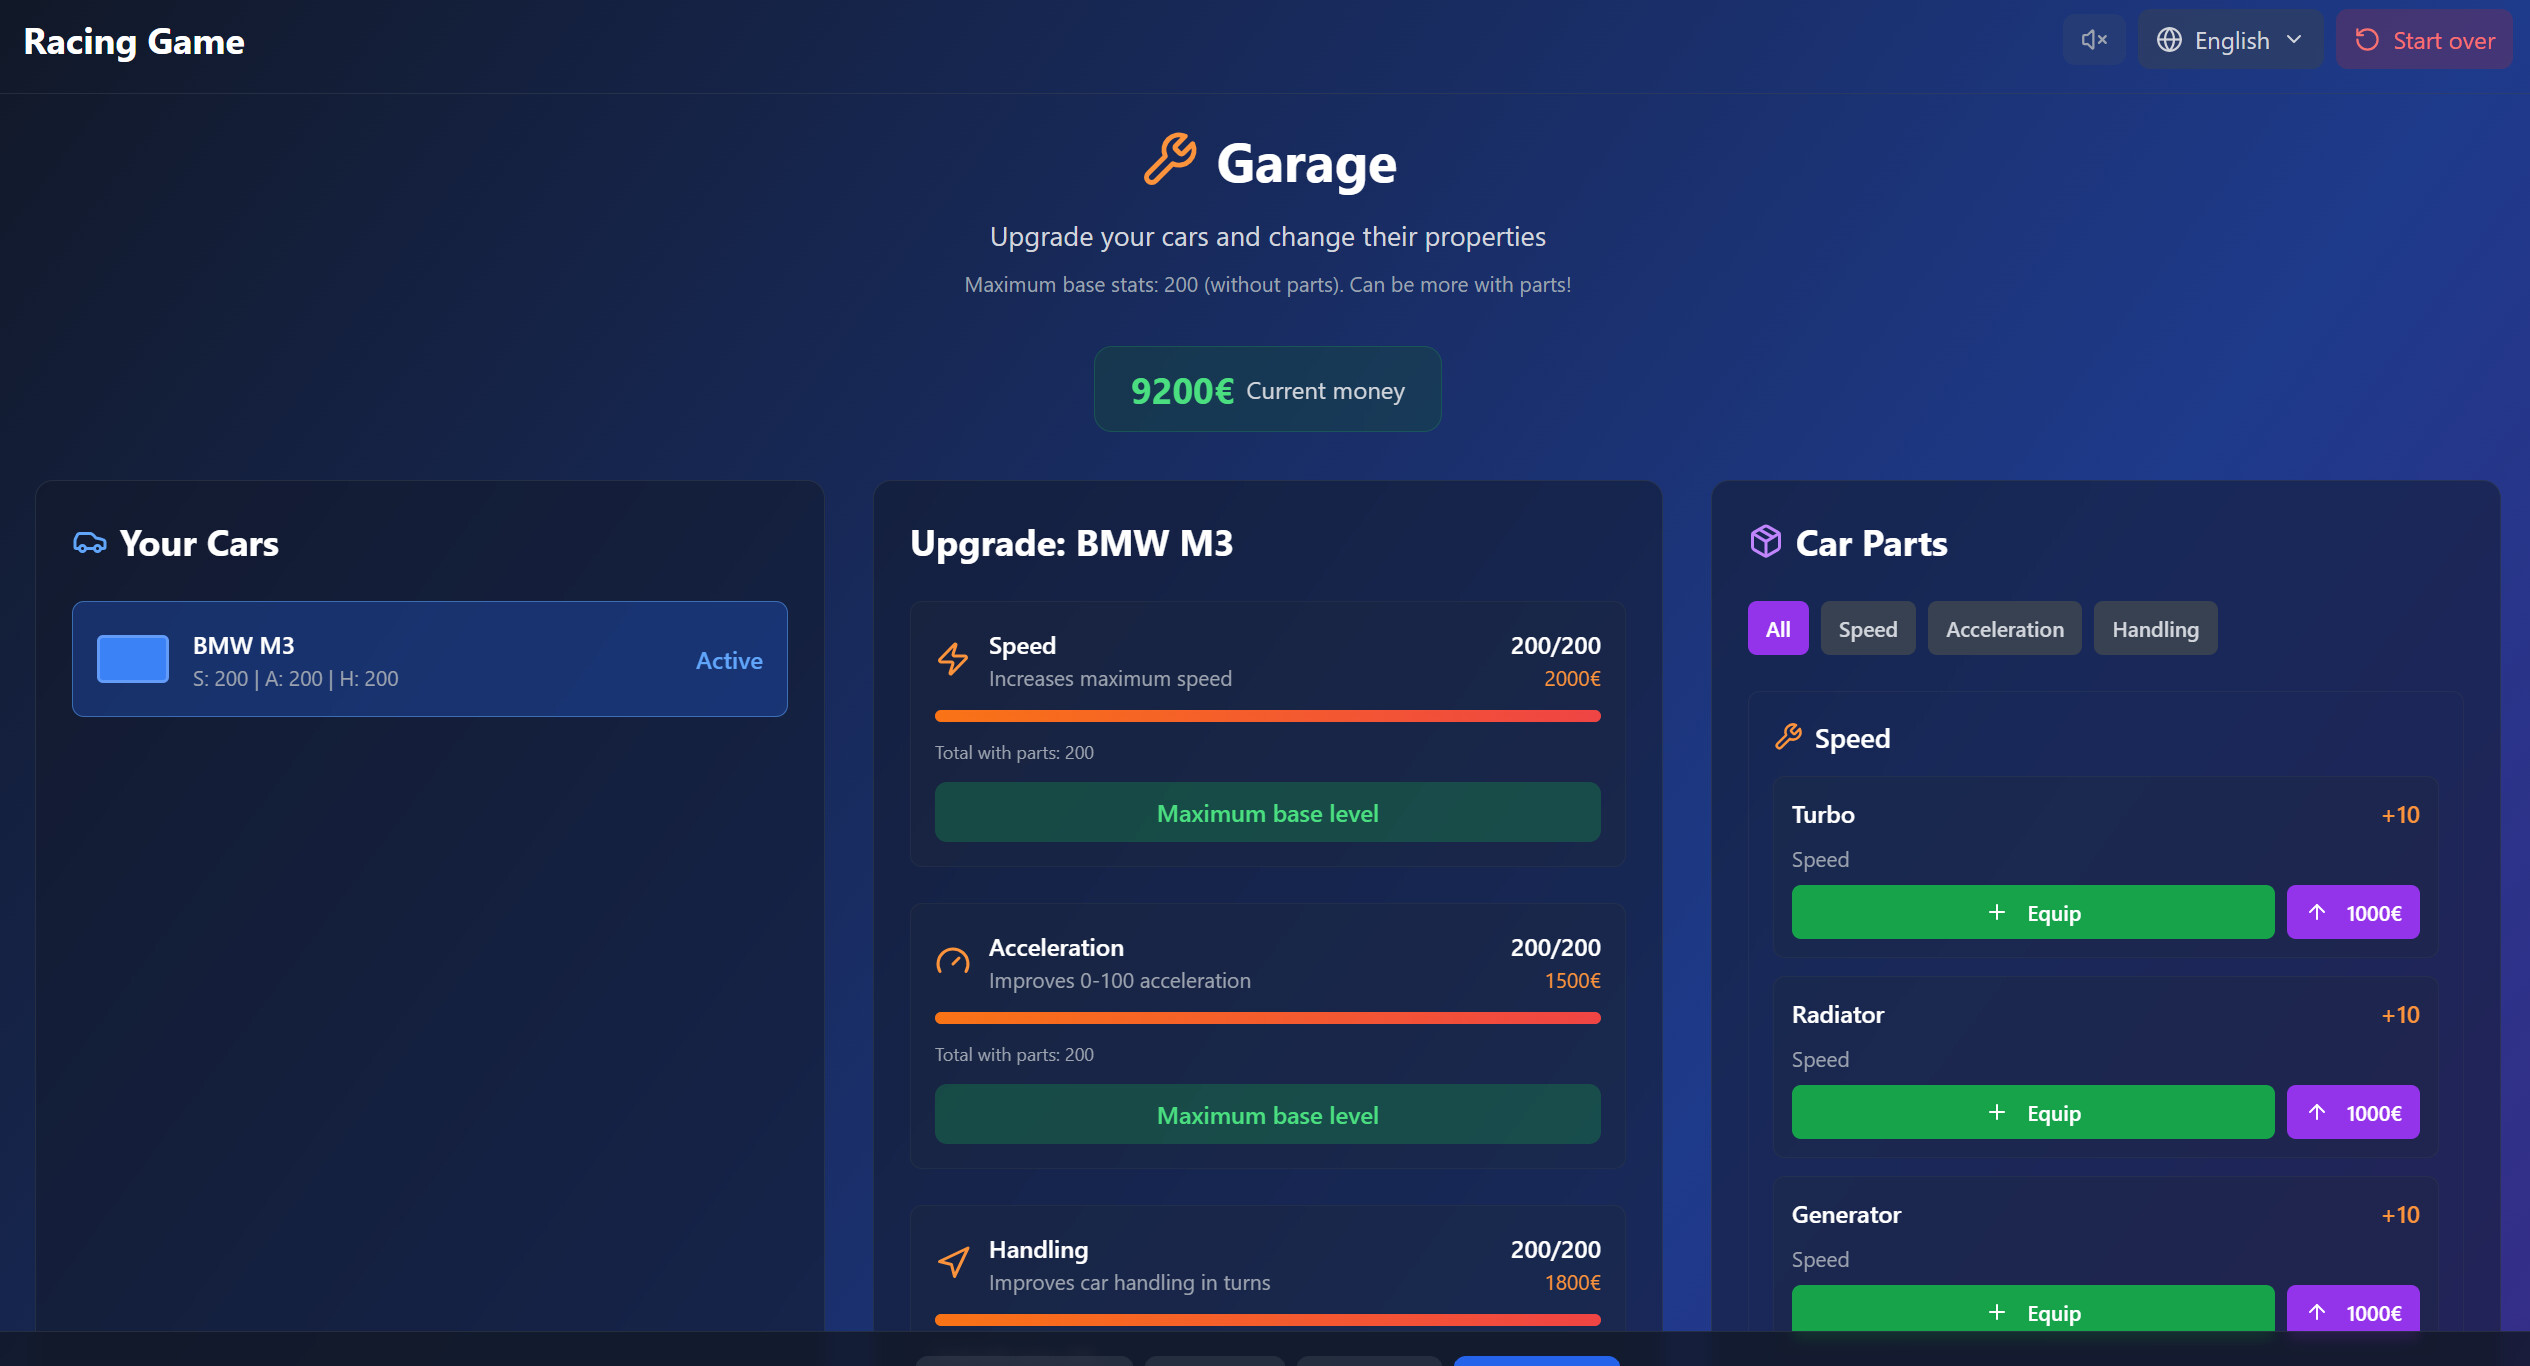2530x1366 pixels.
Task: Show only Handling parts
Action: pos(2155,629)
